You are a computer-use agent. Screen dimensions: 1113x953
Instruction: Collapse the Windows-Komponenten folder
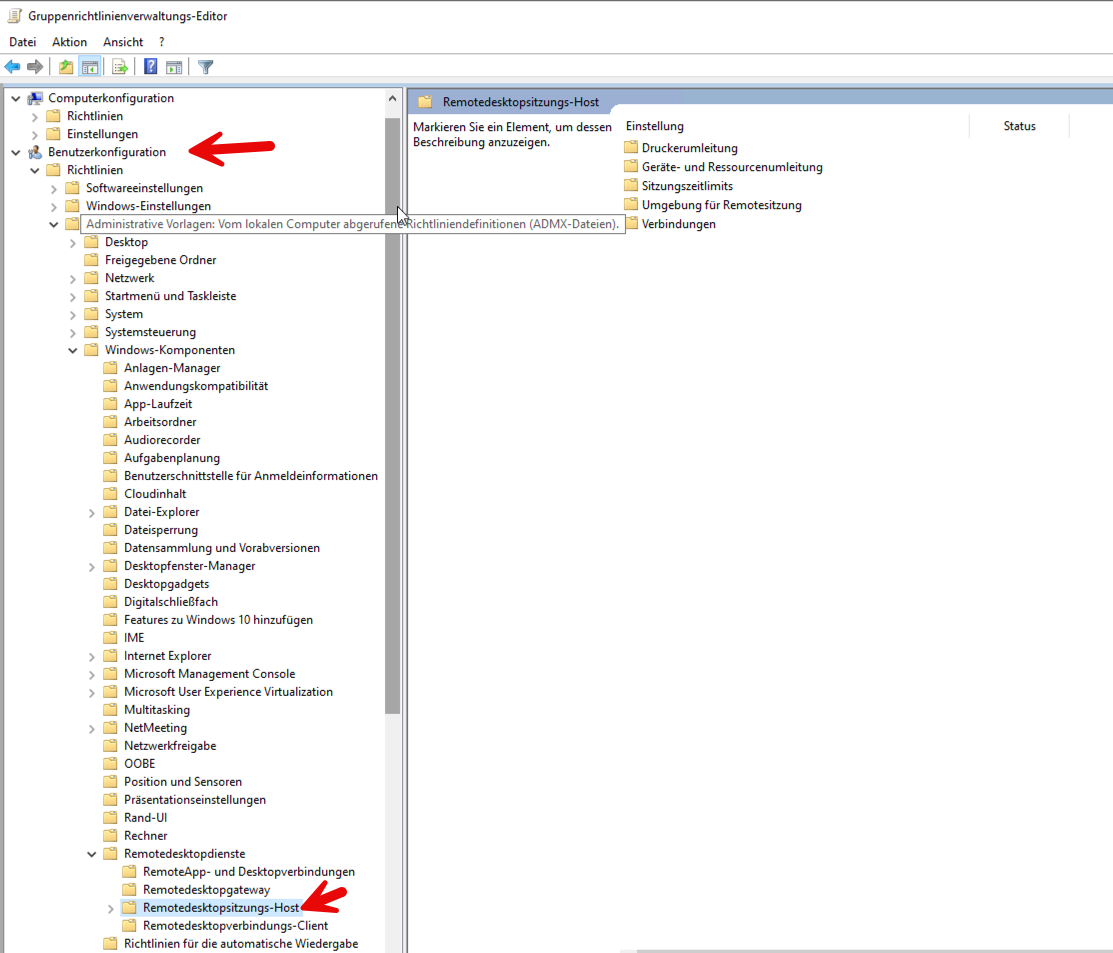73,350
